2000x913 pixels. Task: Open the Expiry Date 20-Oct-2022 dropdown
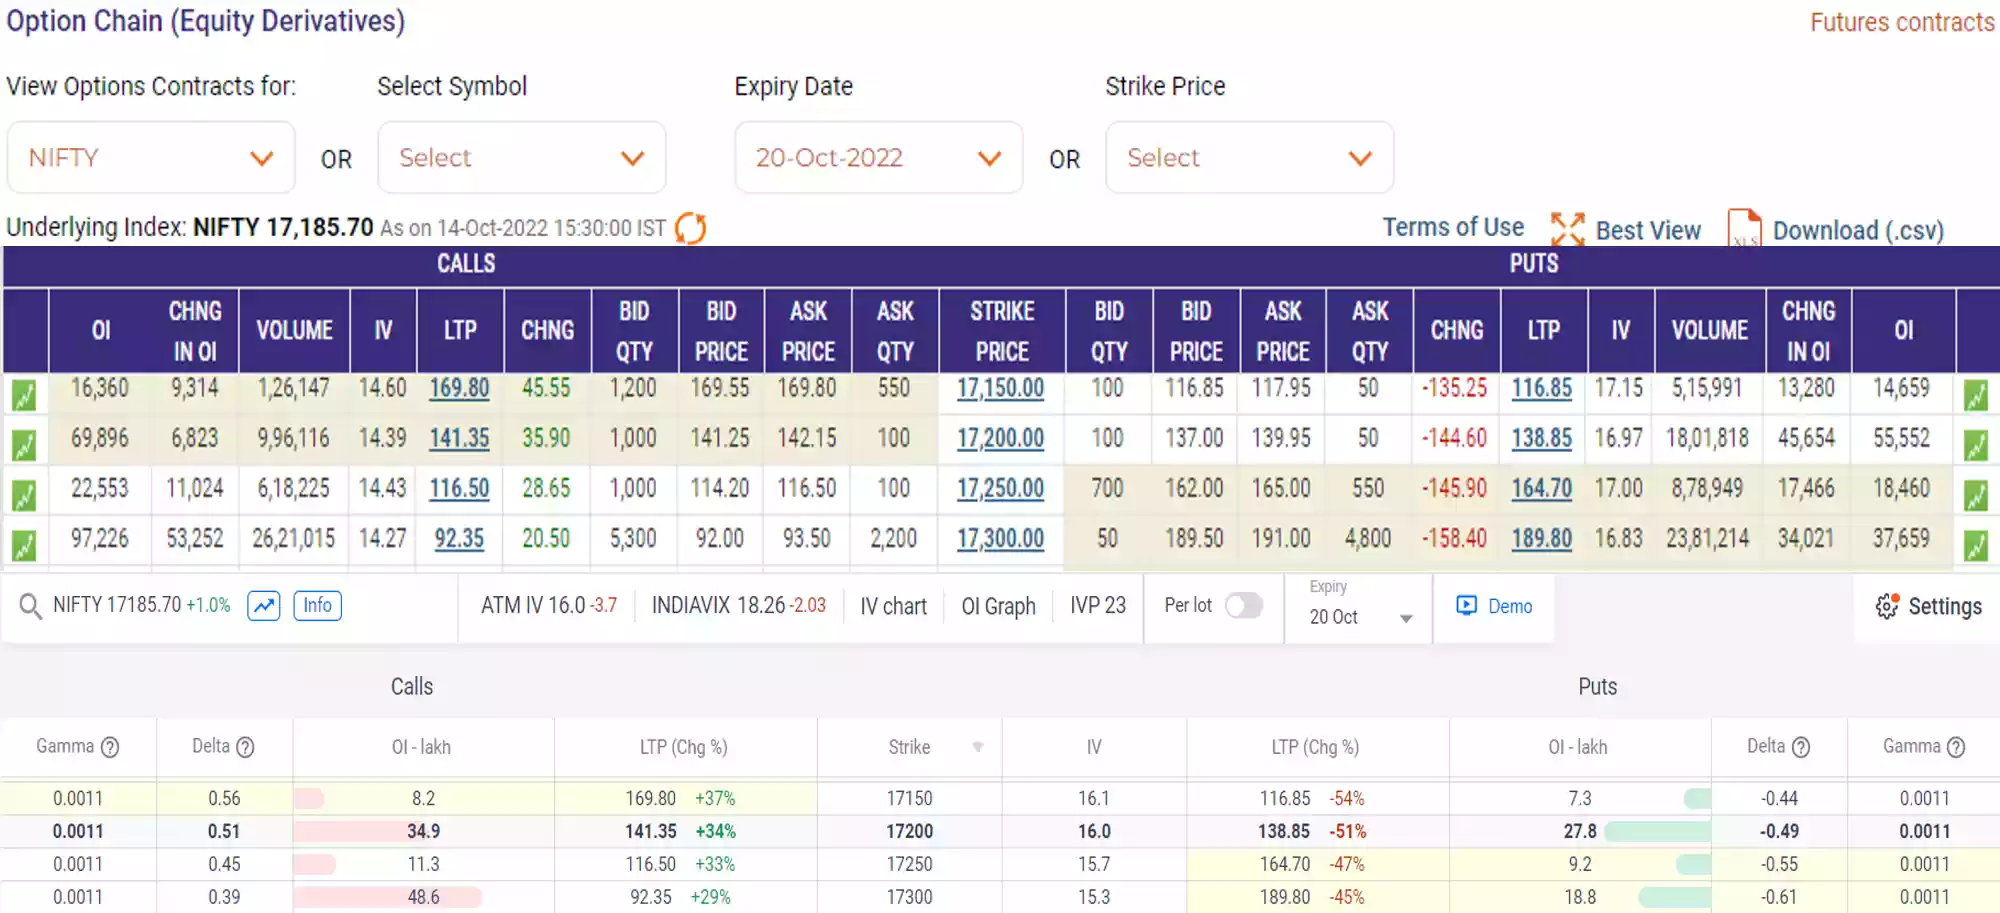click(x=879, y=157)
